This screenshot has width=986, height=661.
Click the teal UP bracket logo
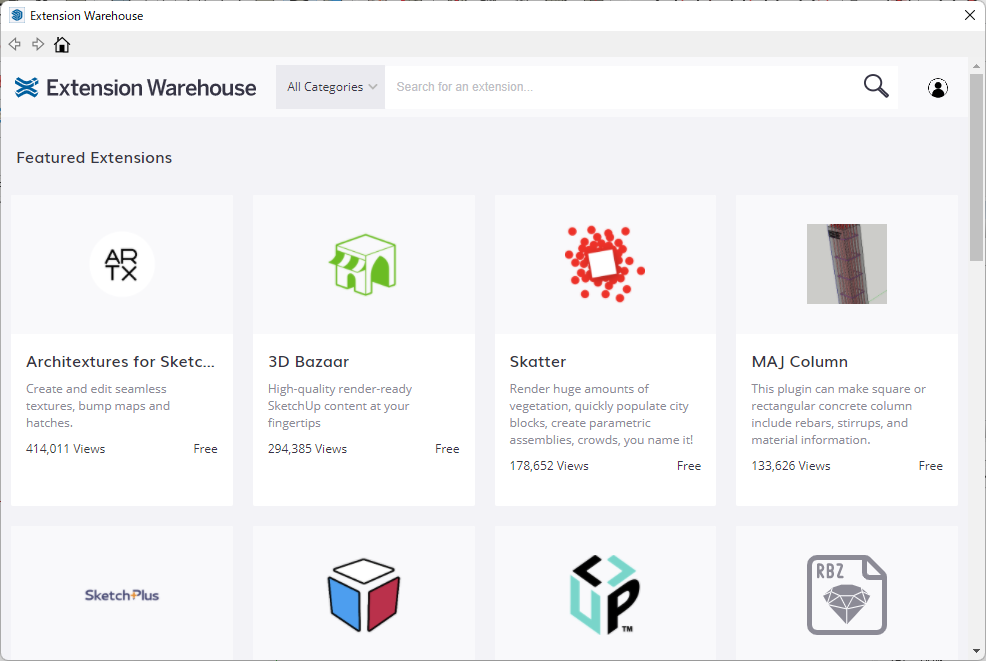[x=605, y=595]
